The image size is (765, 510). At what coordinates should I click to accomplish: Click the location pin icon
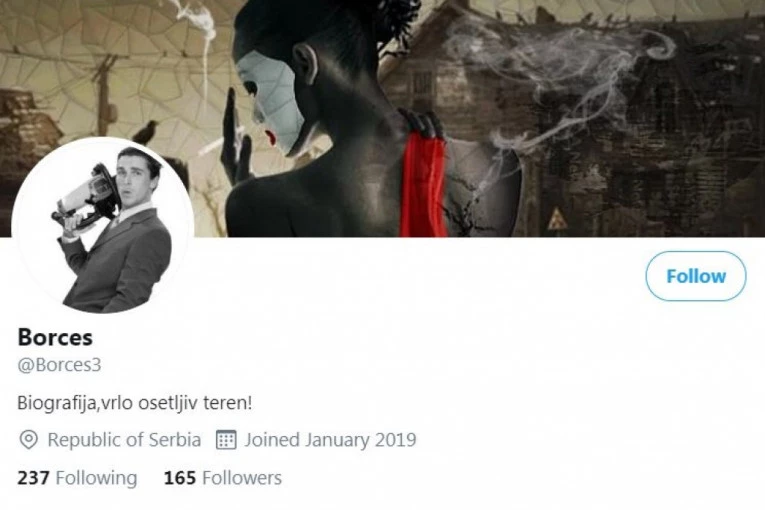click(x=28, y=440)
